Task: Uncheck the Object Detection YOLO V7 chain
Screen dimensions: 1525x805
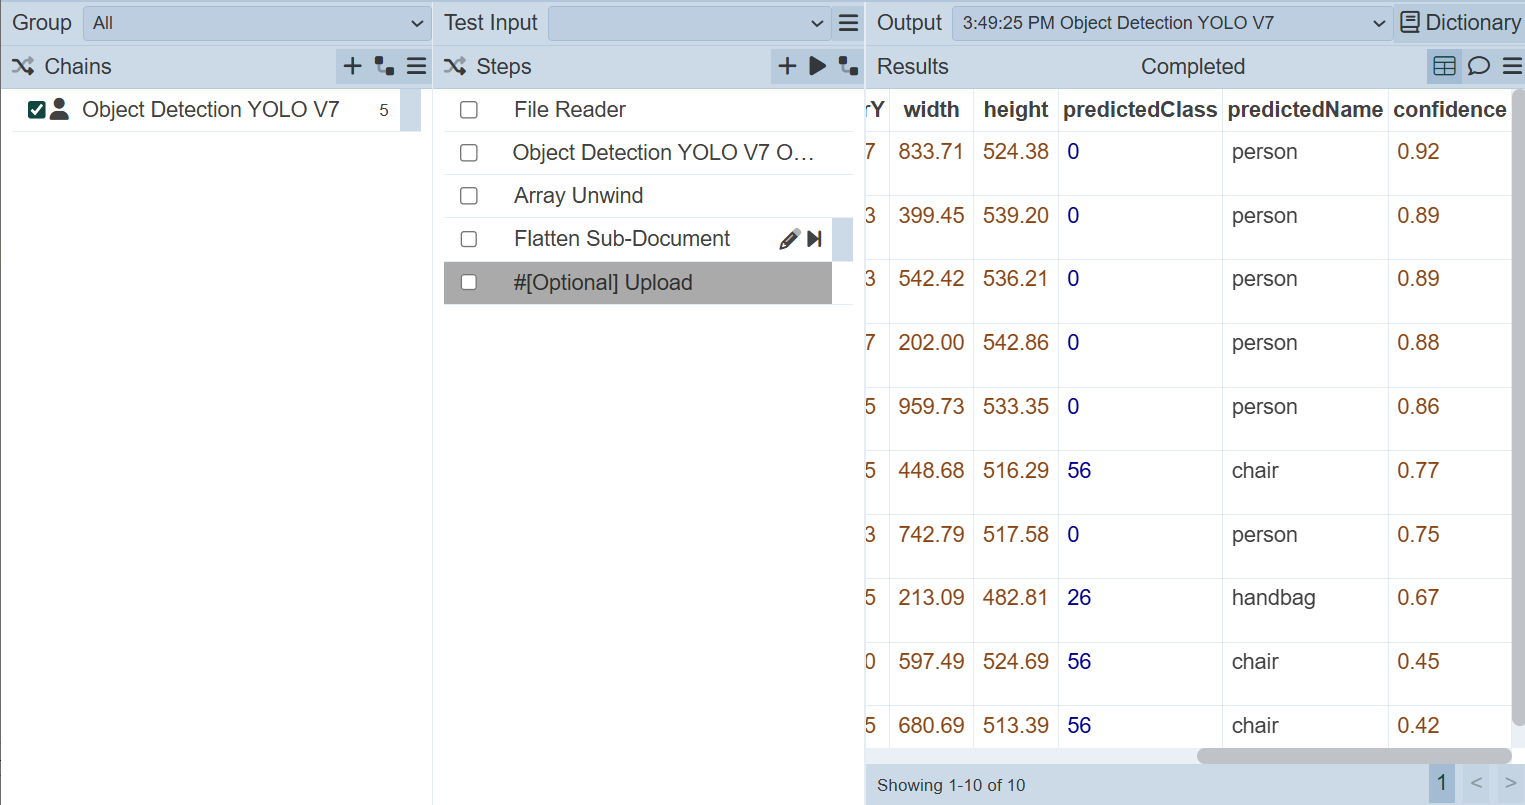Action: tap(37, 110)
